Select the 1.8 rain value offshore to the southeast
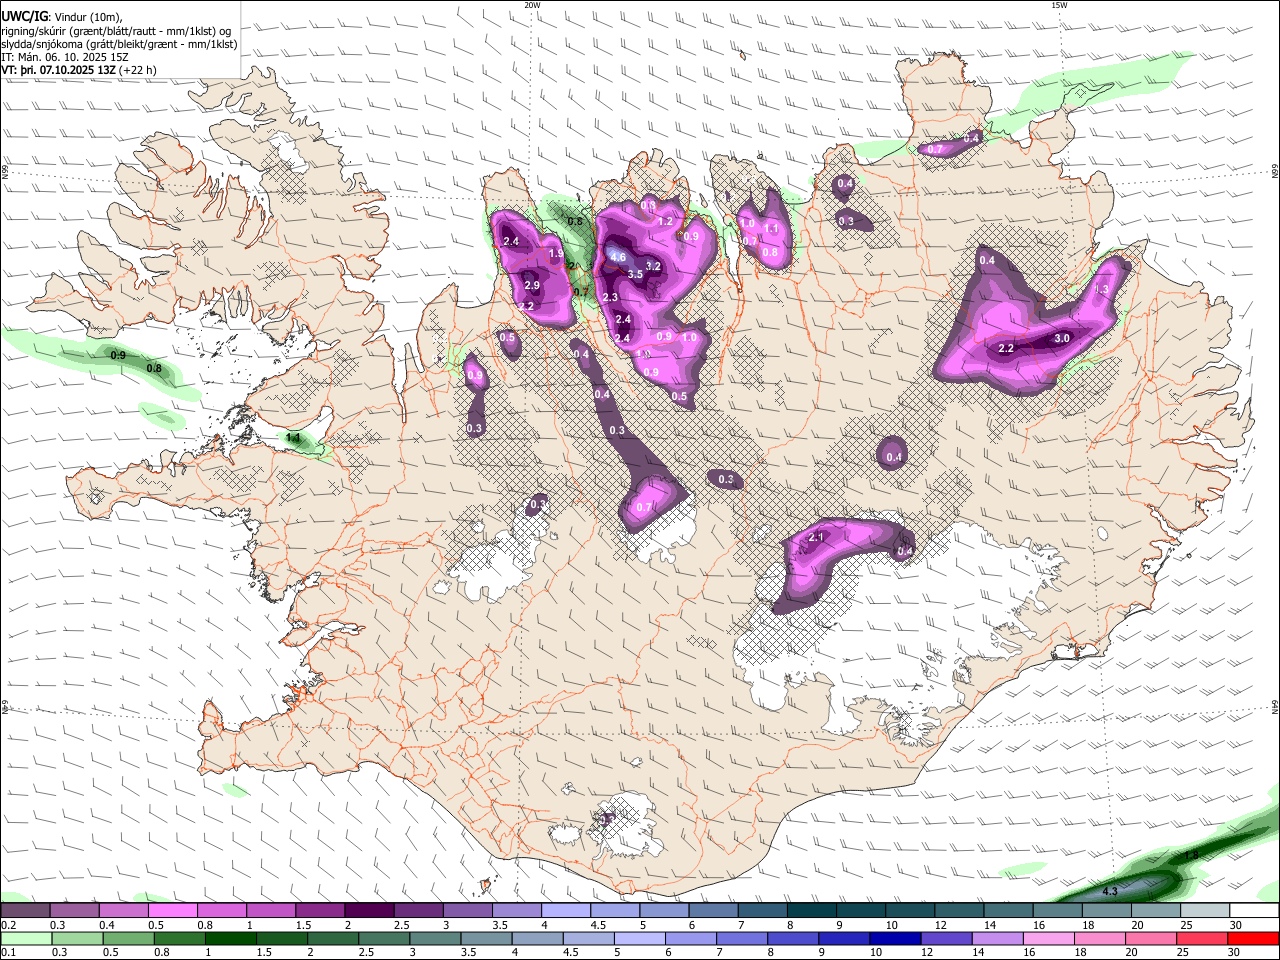Viewport: 1280px width, 960px height. [x=1191, y=856]
